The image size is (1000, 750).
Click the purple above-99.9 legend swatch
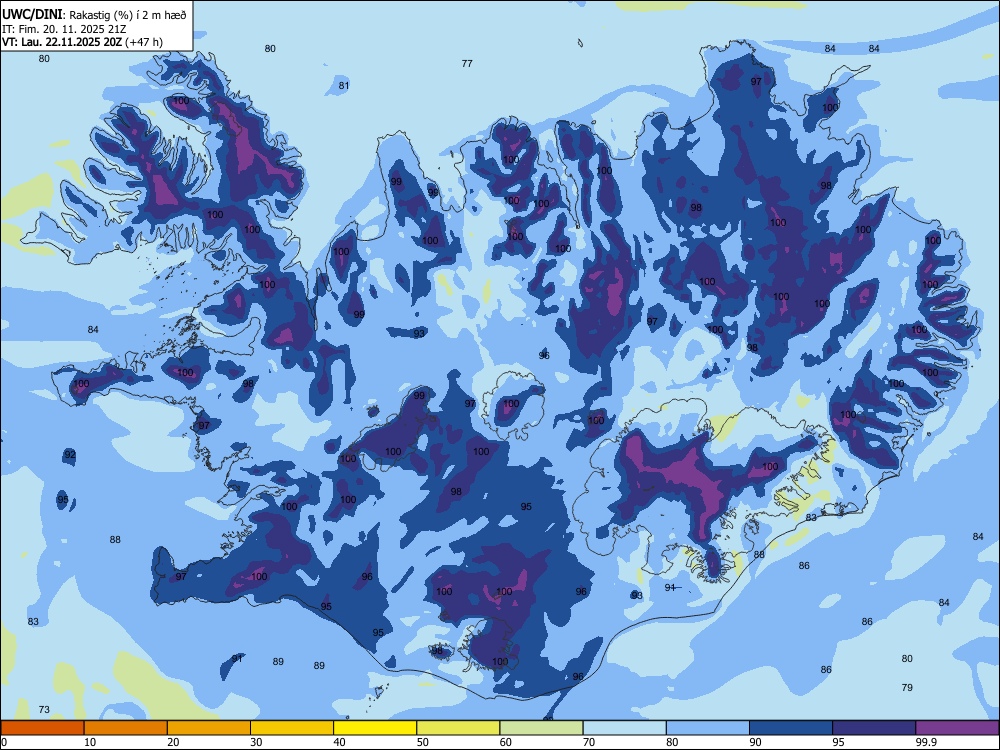(x=957, y=728)
